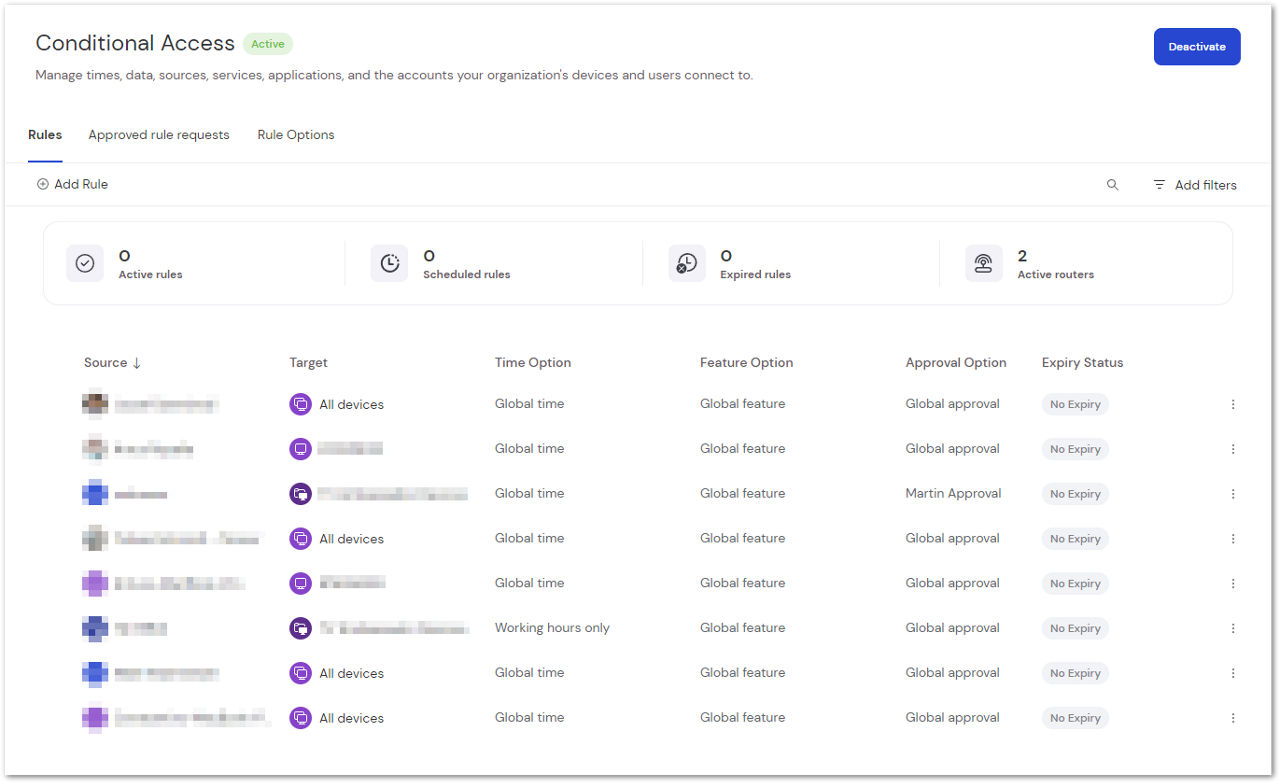Image resolution: width=1280 pixels, height=784 pixels.
Task: Click Global feature in Working hours only row
Action: tap(743, 628)
